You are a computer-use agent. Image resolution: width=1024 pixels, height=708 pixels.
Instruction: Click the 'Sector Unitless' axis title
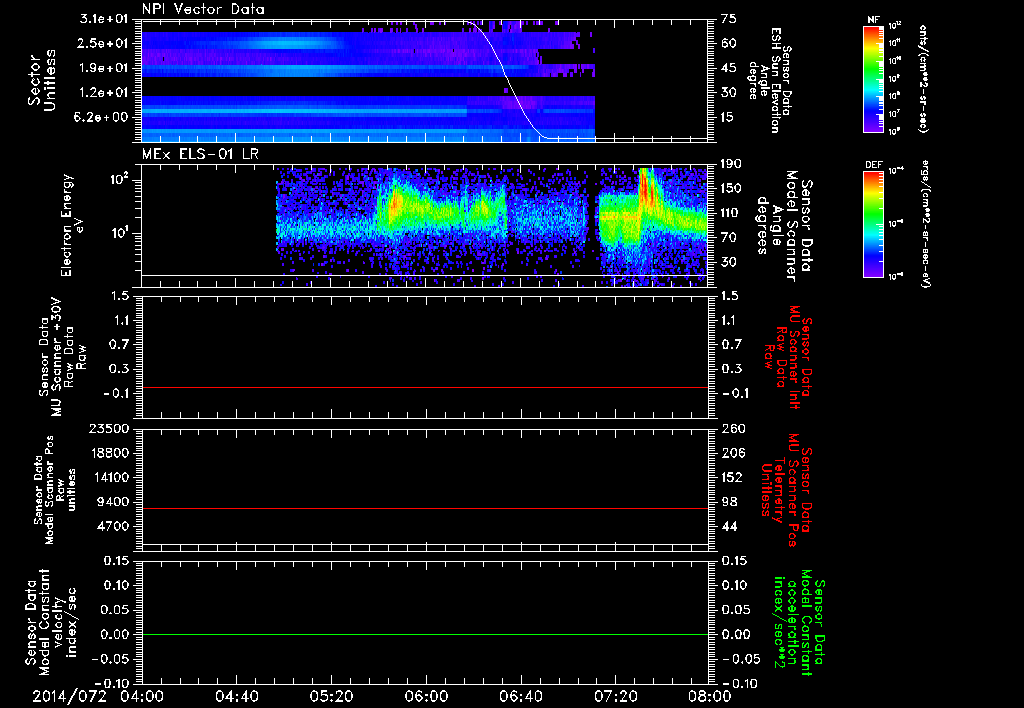(x=42, y=80)
